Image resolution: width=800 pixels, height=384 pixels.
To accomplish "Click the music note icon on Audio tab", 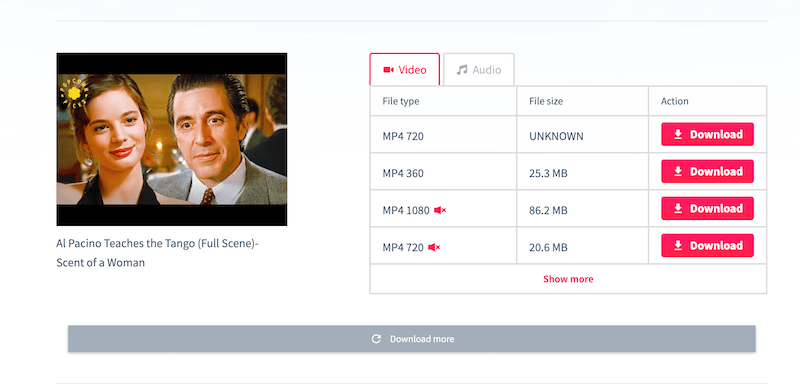I will (462, 70).
